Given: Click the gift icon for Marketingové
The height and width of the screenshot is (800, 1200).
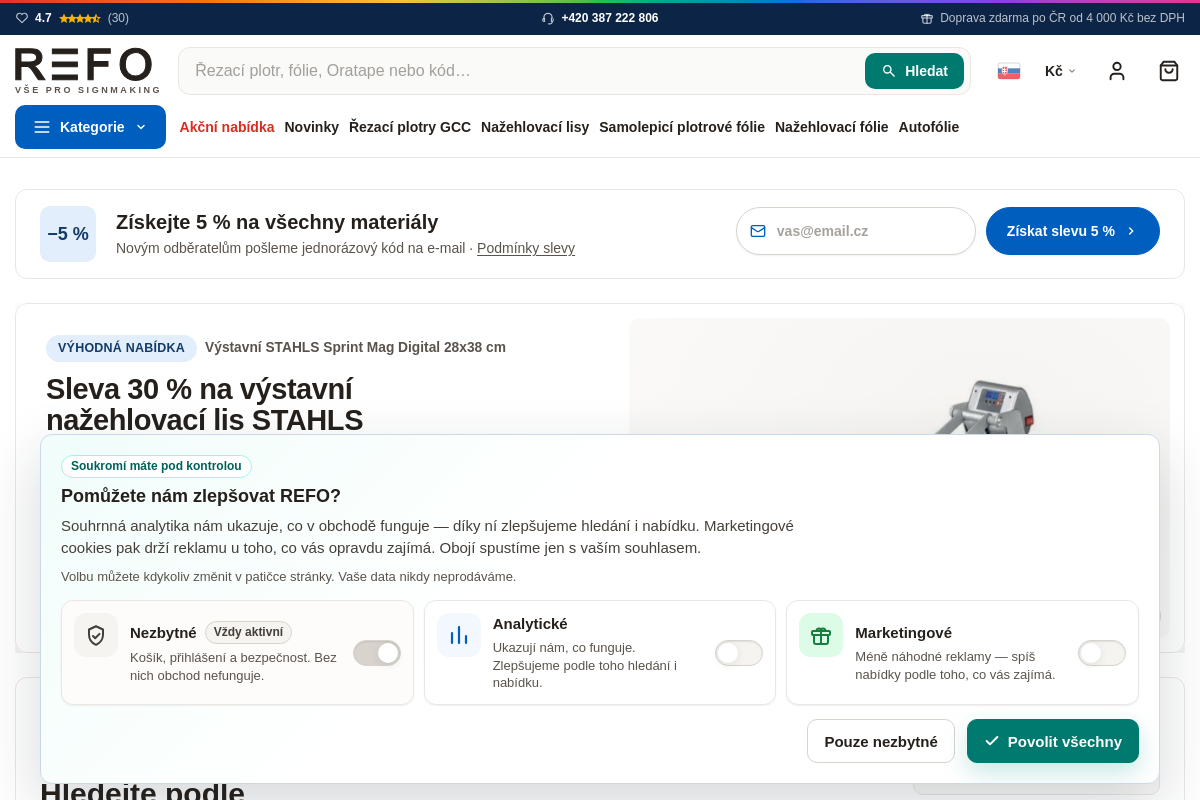Looking at the screenshot, I should (821, 635).
